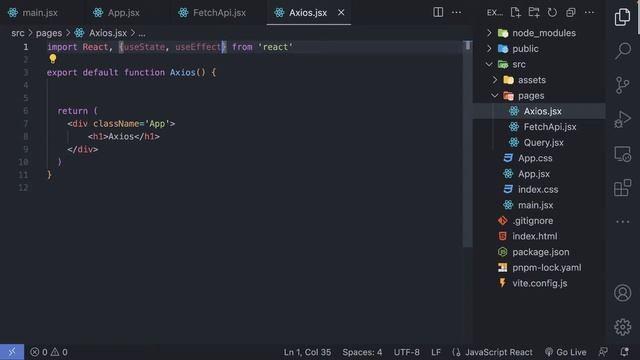Click the New File icon in Explorer
The height and width of the screenshot is (360, 640).
(x=516, y=13)
